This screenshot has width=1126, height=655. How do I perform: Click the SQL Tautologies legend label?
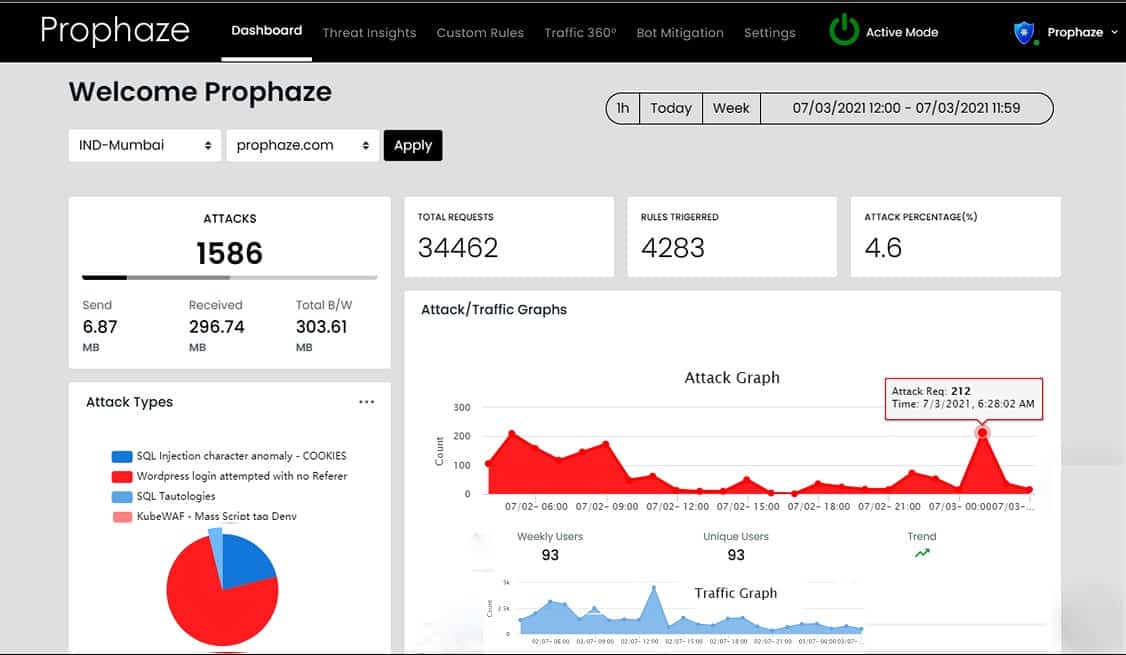click(x=176, y=496)
